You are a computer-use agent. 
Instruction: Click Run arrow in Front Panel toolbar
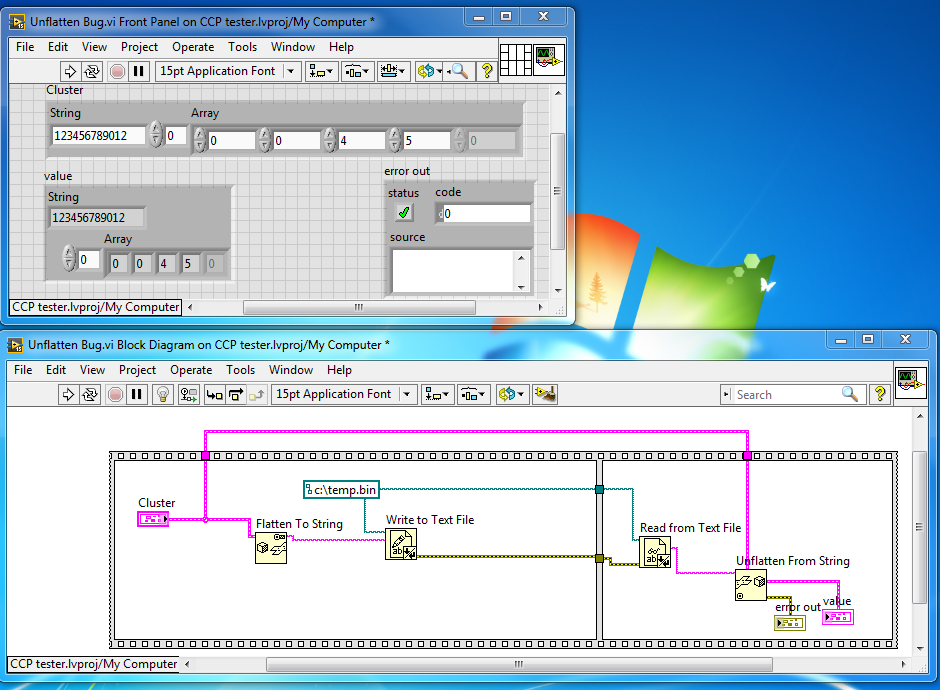pyautogui.click(x=70, y=71)
